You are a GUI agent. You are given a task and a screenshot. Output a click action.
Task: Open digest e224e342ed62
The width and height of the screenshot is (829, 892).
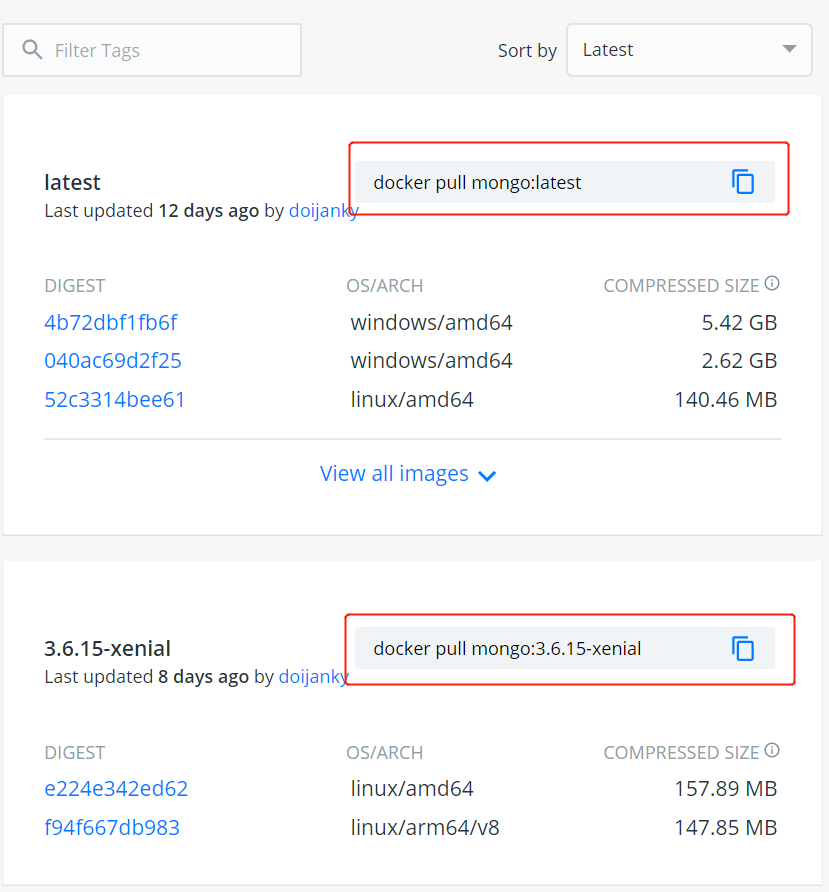[x=116, y=788]
